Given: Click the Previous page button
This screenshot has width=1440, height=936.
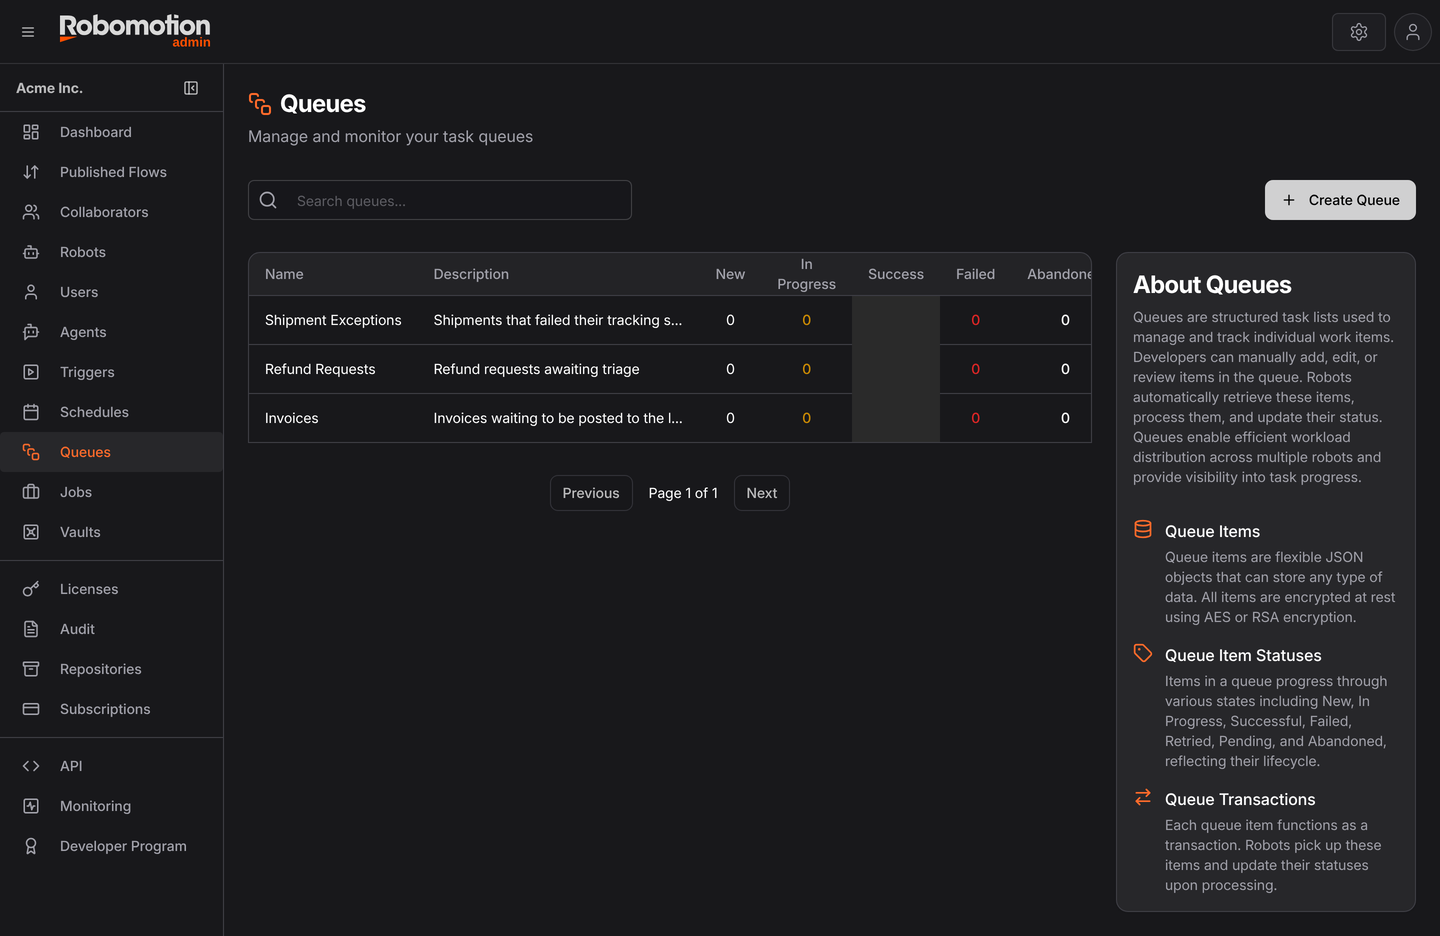Looking at the screenshot, I should click(591, 493).
